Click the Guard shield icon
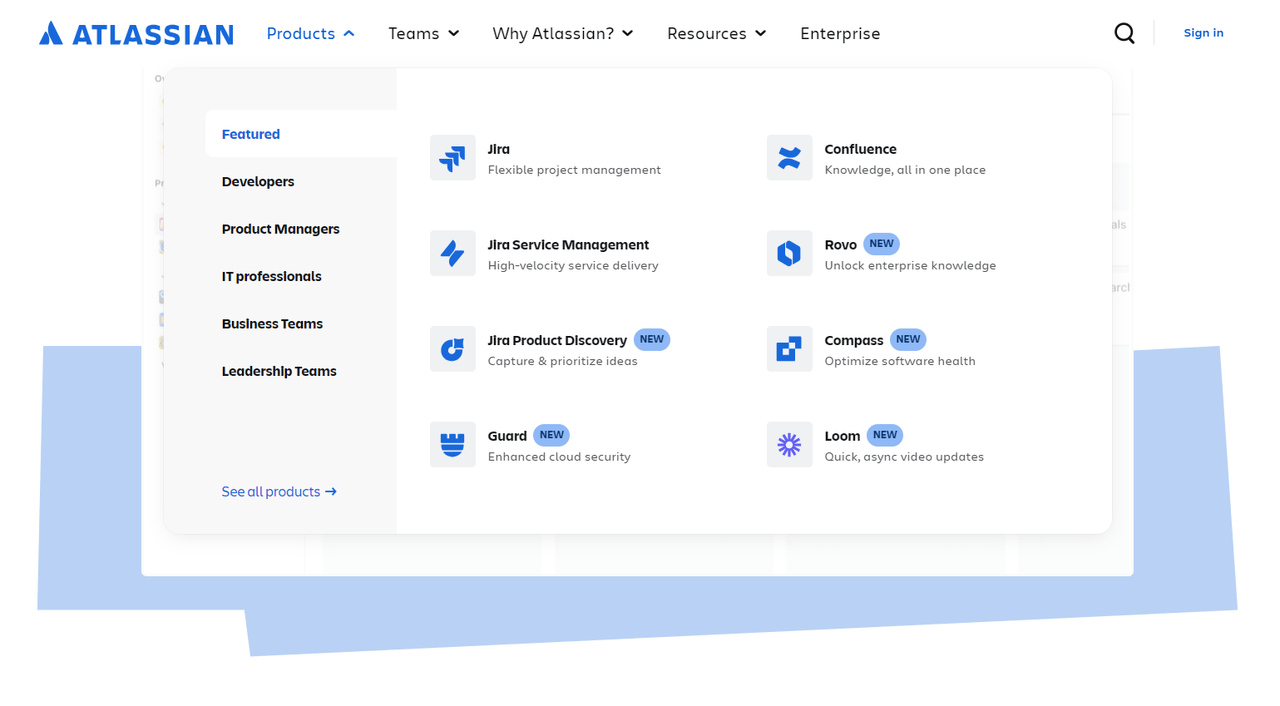Viewport: 1280px width, 706px height. 452,444
